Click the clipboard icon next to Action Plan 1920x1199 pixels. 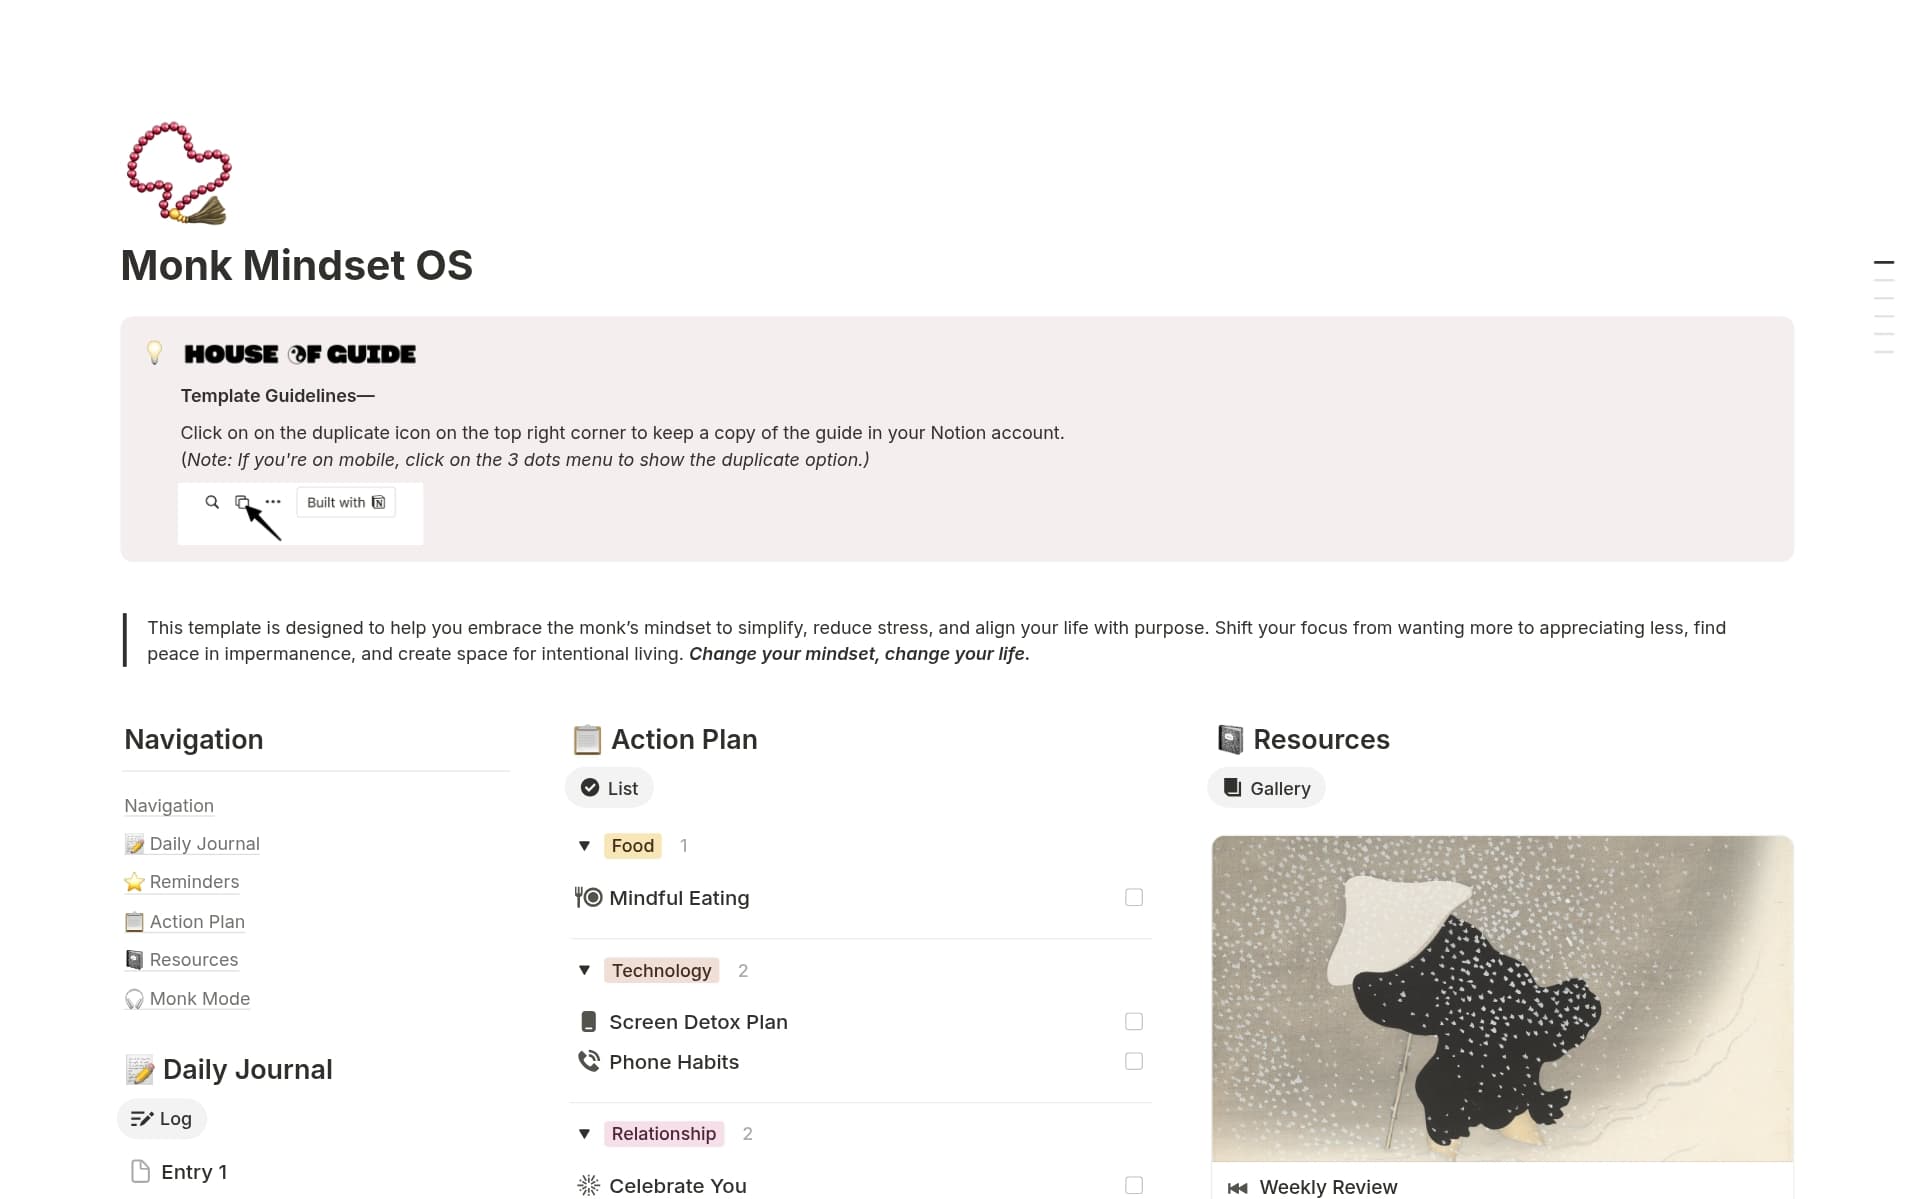[134, 920]
